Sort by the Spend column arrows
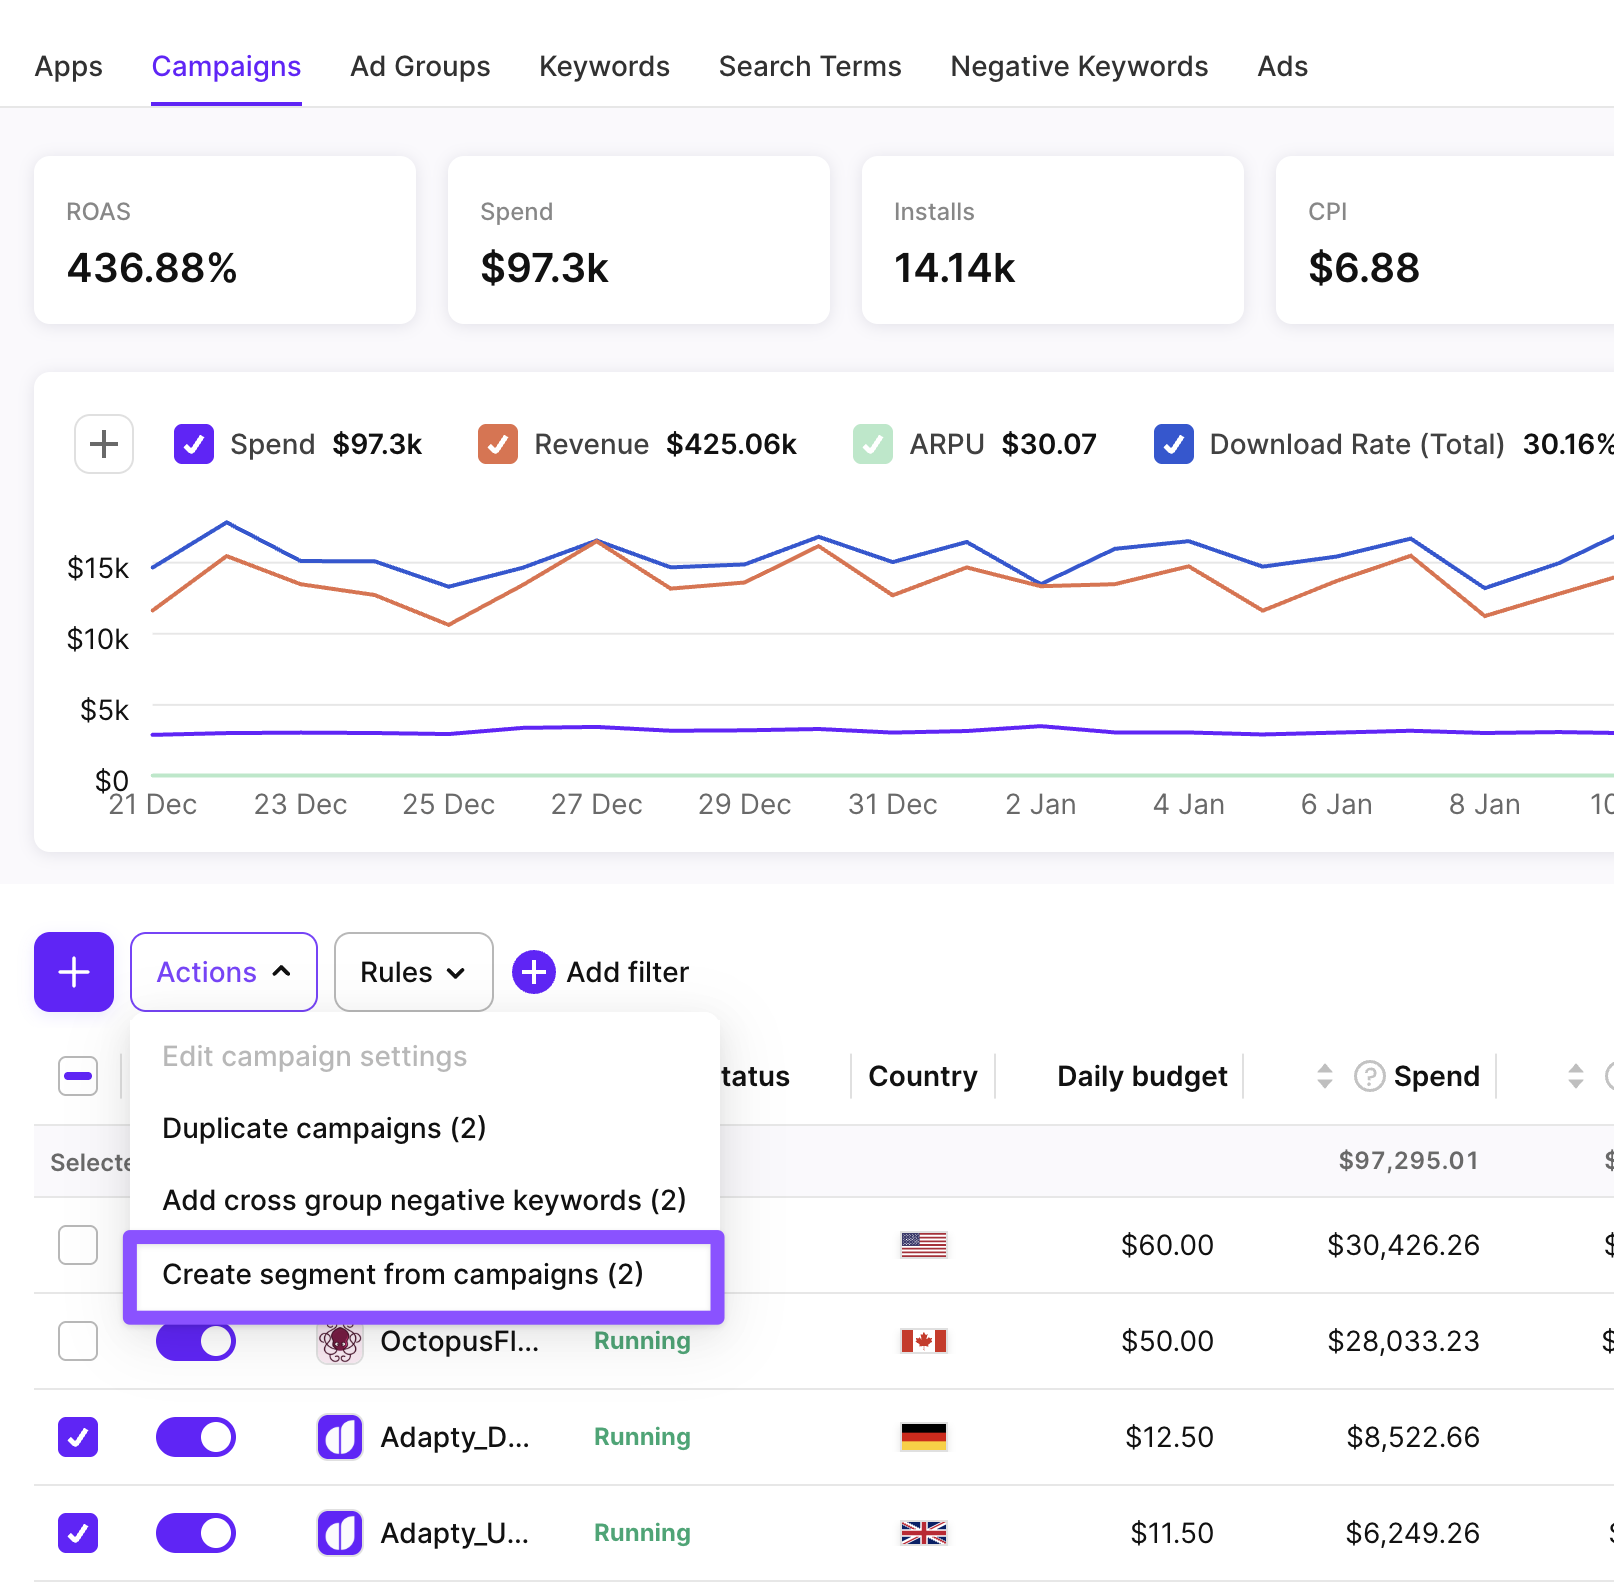The height and width of the screenshot is (1584, 1614). pos(1325,1076)
